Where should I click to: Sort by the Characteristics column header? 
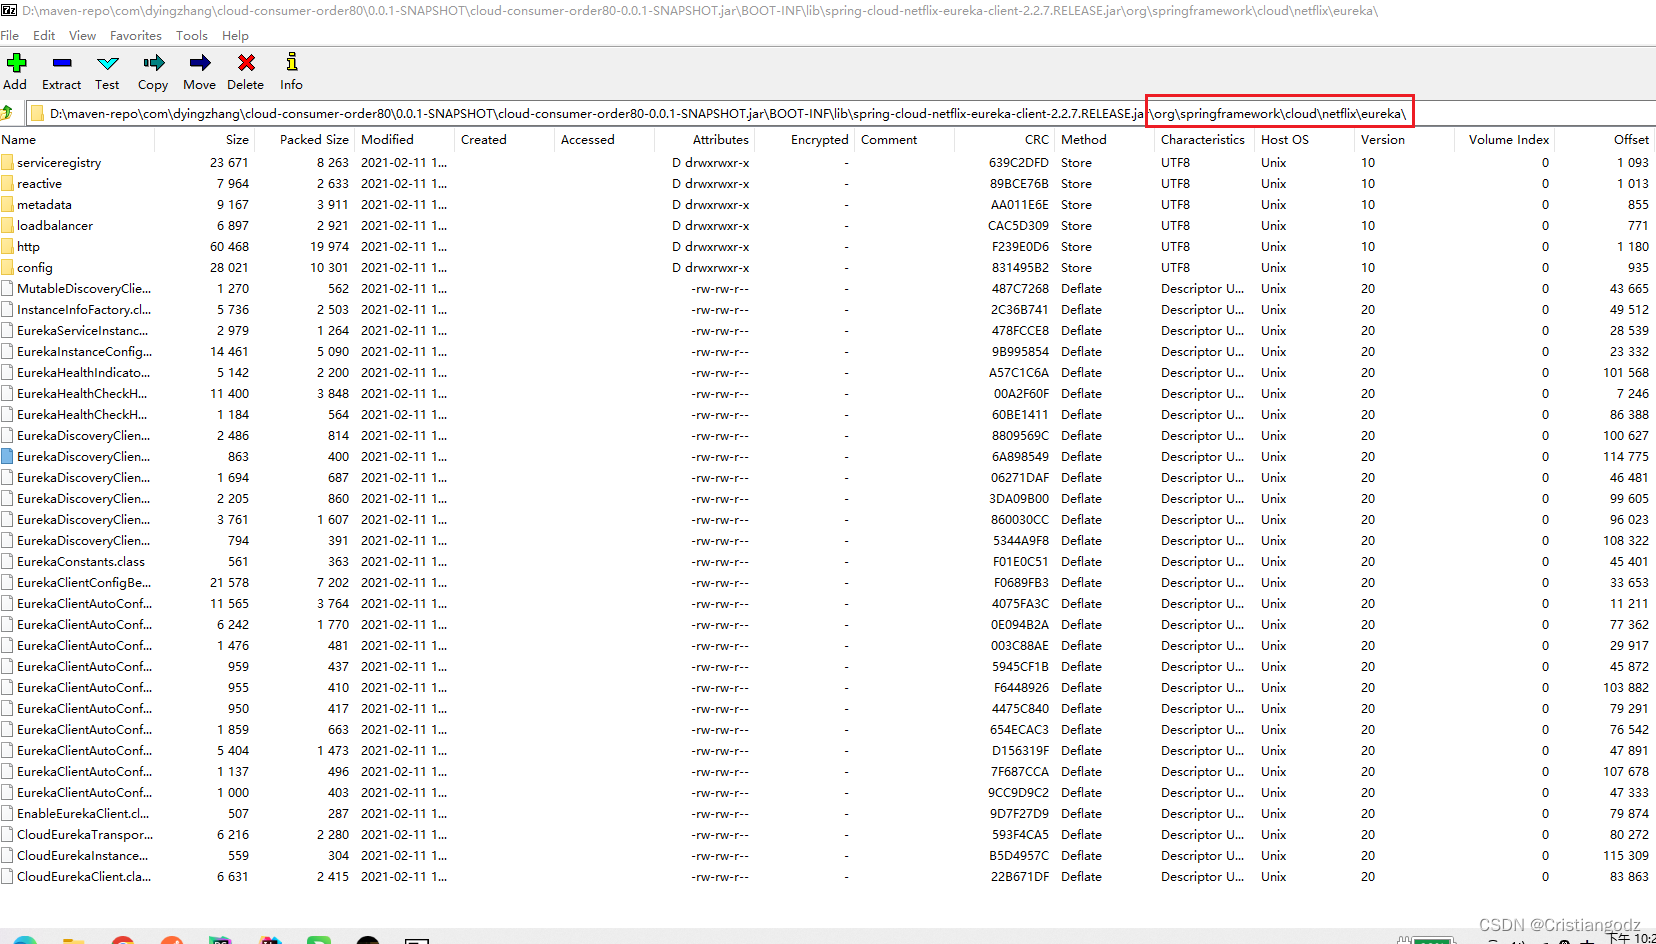[x=1204, y=140]
